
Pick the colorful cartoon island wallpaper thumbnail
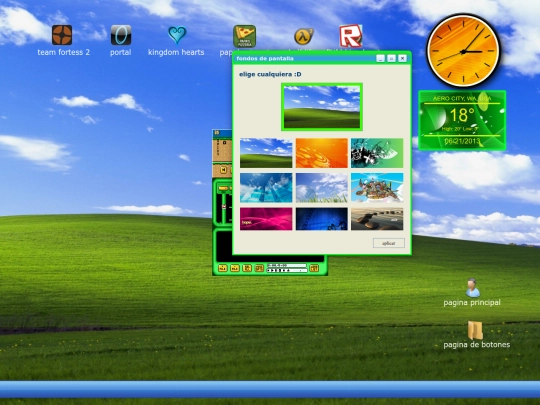click(x=377, y=188)
